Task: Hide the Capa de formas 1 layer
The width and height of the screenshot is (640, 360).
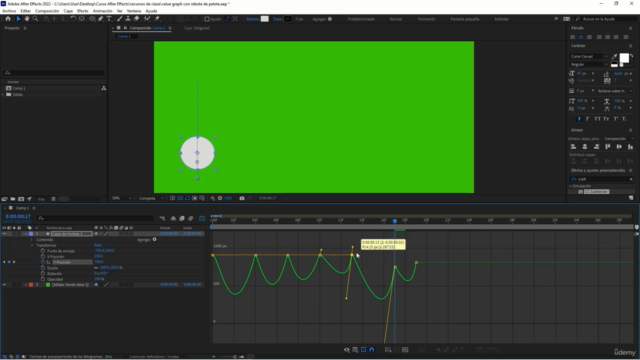Action: pyautogui.click(x=4, y=234)
